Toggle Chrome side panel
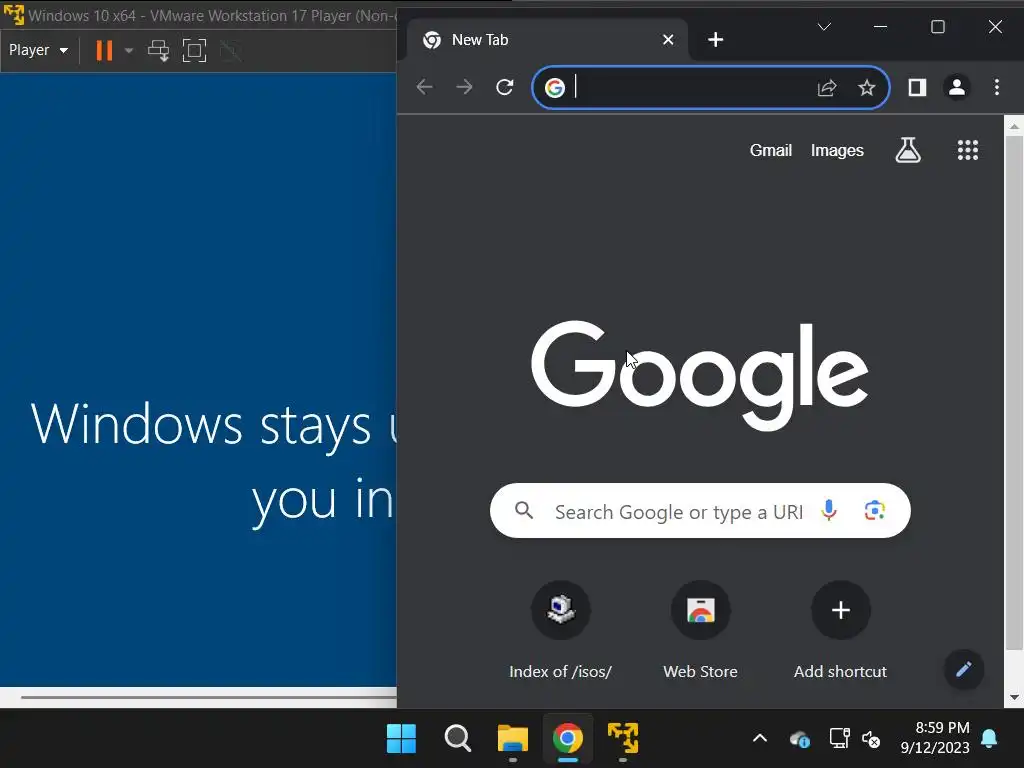 pos(918,88)
